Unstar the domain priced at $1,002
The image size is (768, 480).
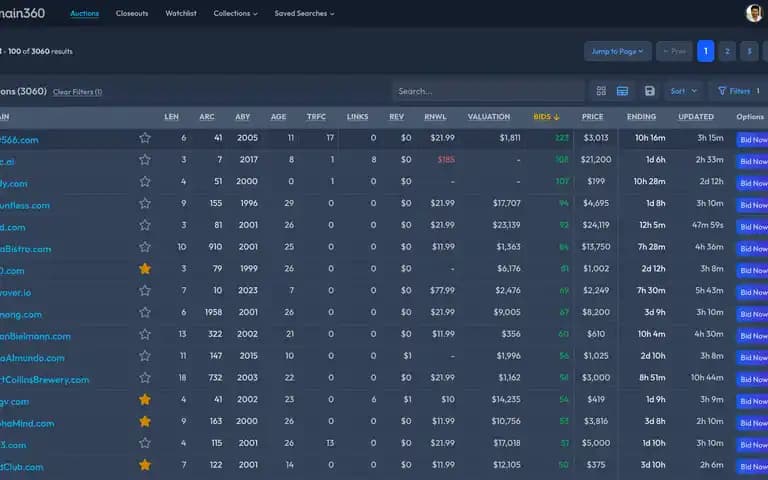[144, 269]
